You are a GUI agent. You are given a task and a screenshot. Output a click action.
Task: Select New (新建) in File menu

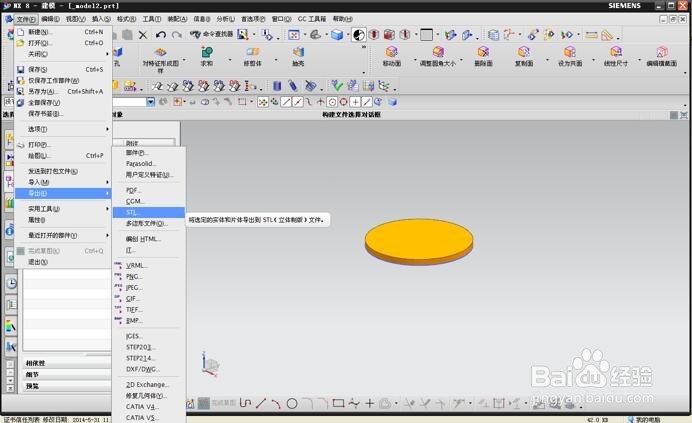(x=63, y=32)
